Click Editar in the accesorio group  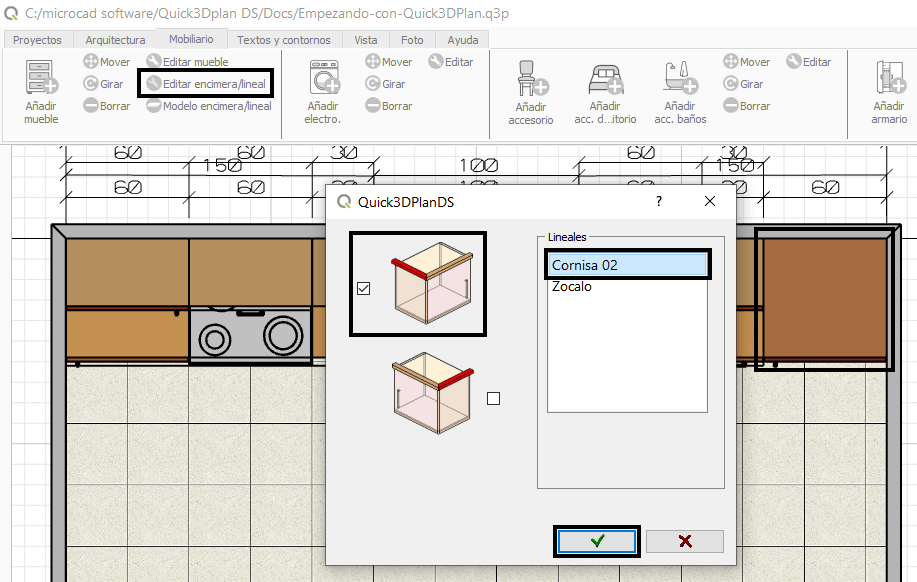[809, 61]
